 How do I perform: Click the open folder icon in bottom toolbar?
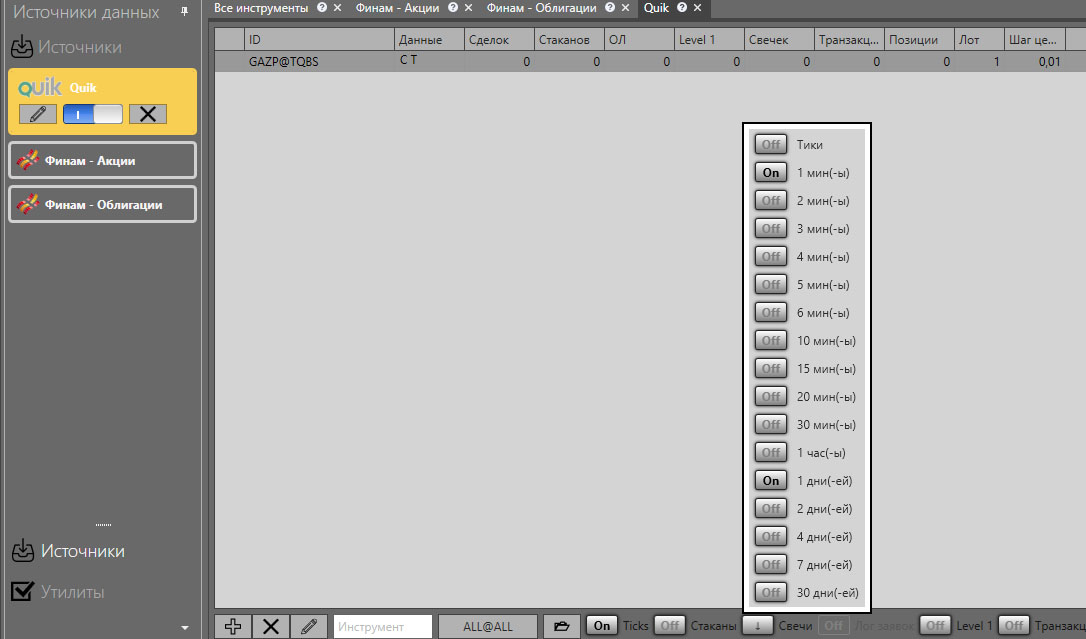click(562, 626)
